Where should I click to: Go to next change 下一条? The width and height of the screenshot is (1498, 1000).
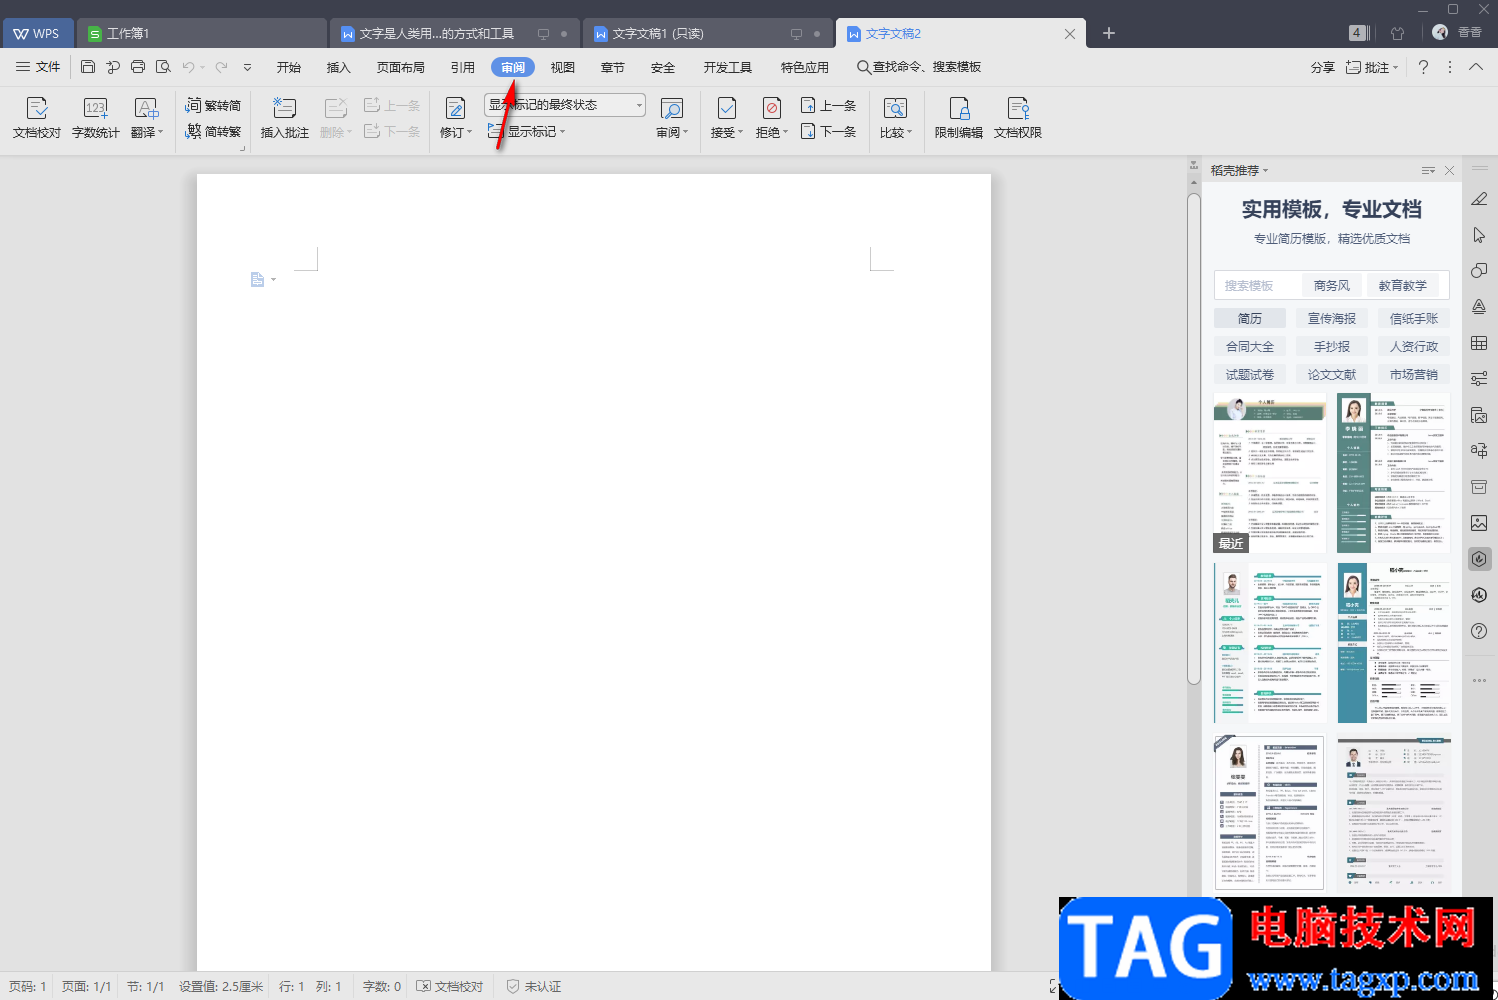(x=828, y=132)
